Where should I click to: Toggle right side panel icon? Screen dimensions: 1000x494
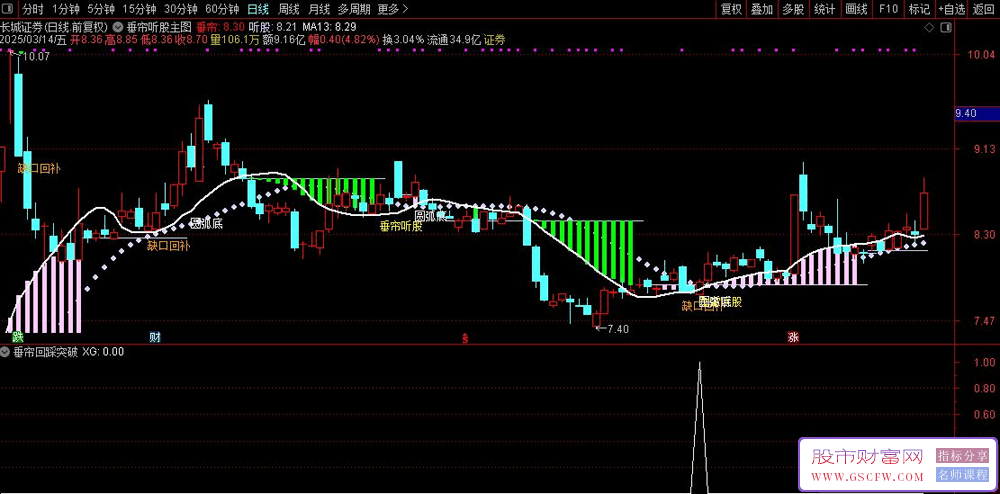(x=945, y=27)
